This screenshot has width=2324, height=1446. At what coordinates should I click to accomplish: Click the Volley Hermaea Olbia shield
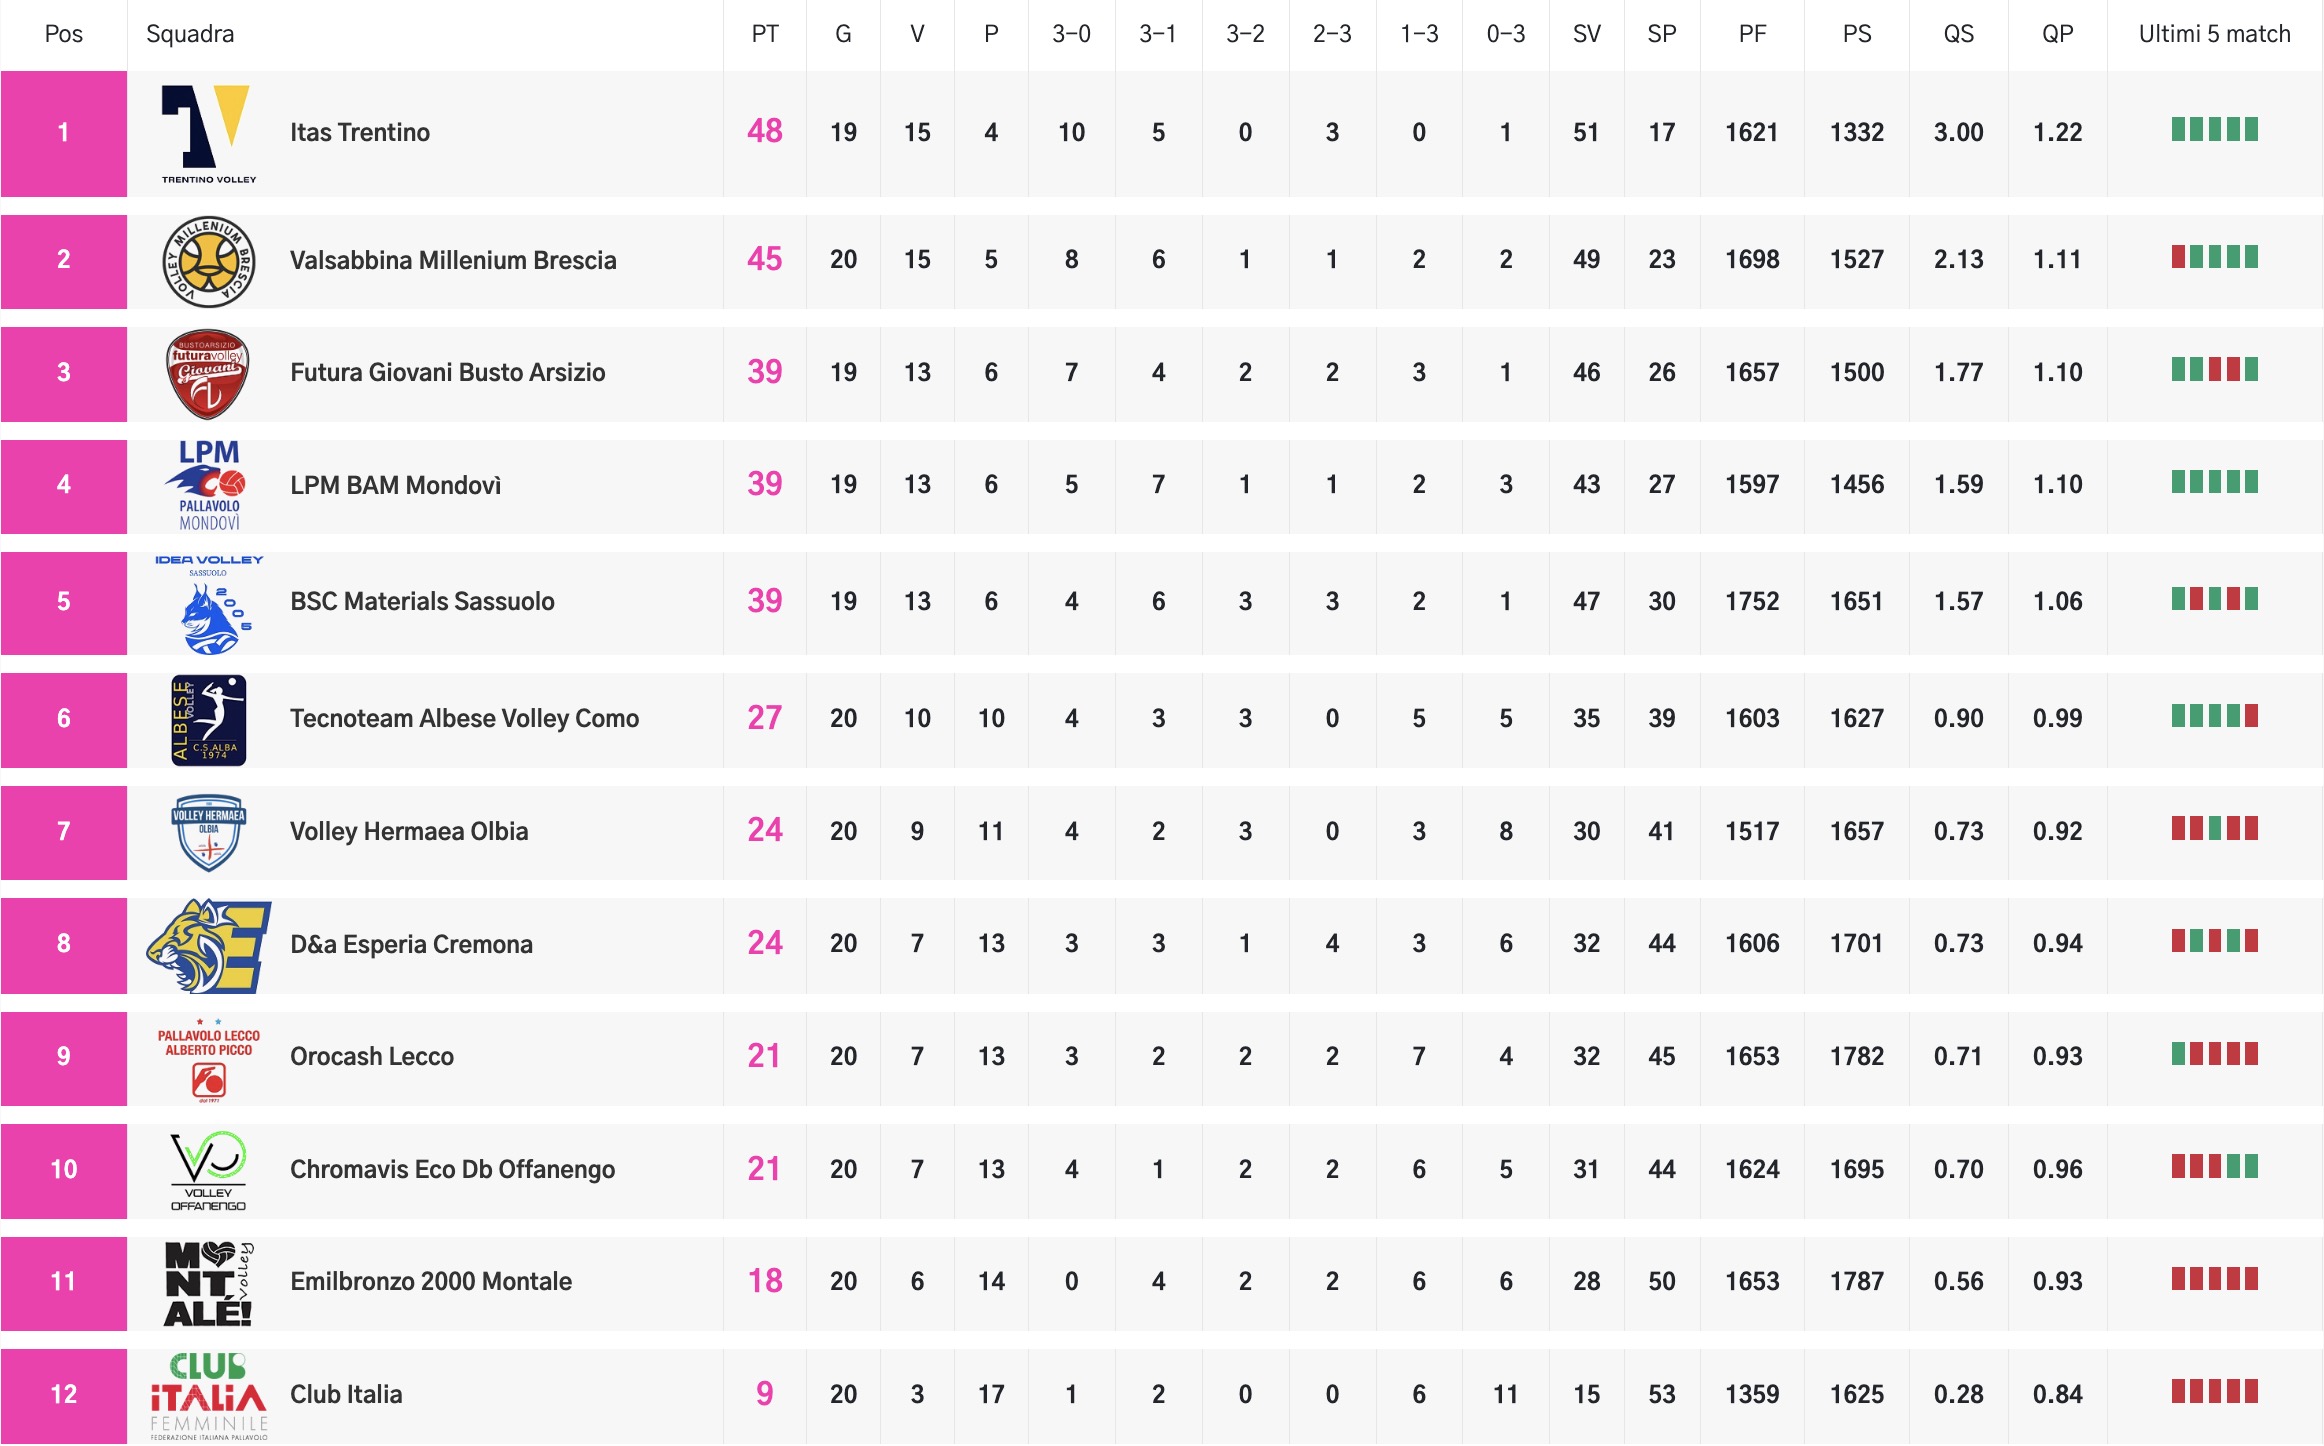click(208, 832)
